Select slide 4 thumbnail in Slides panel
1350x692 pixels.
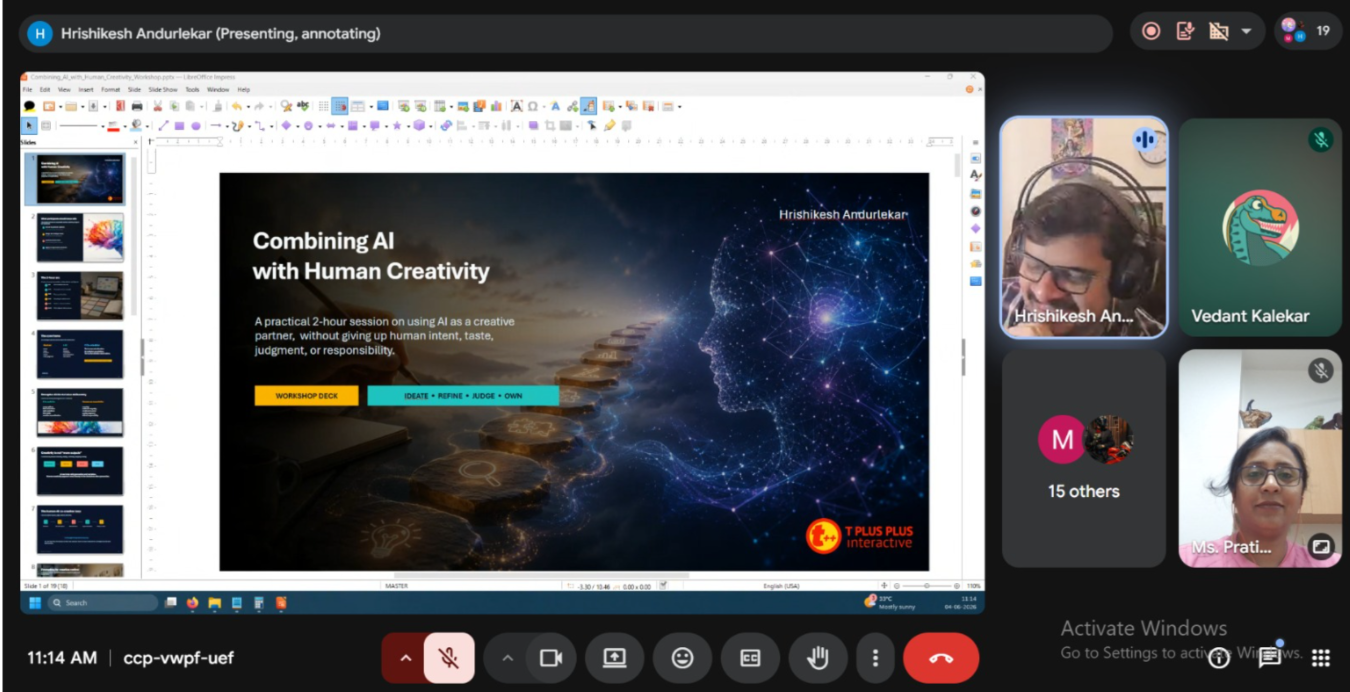pyautogui.click(x=80, y=354)
